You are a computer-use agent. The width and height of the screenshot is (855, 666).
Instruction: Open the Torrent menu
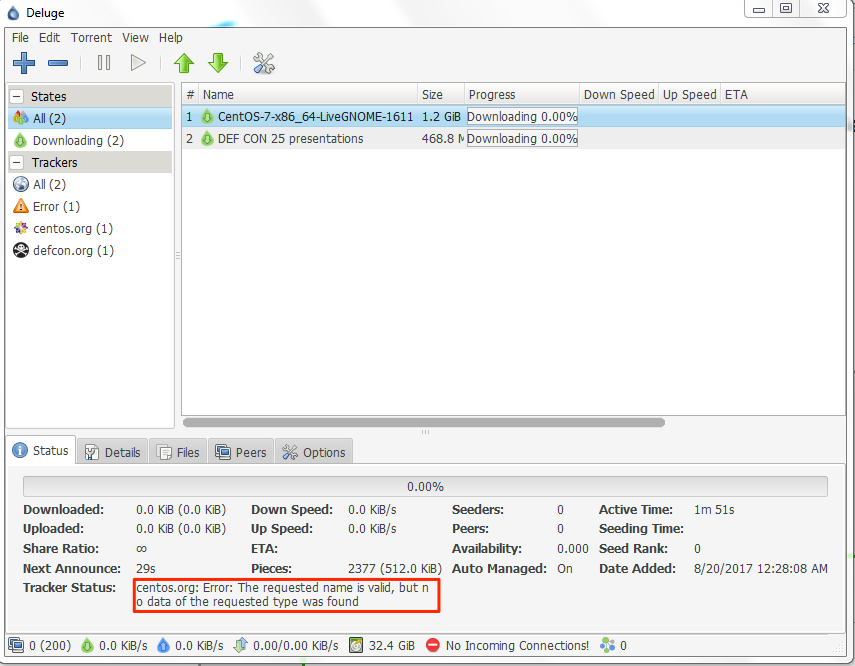91,38
